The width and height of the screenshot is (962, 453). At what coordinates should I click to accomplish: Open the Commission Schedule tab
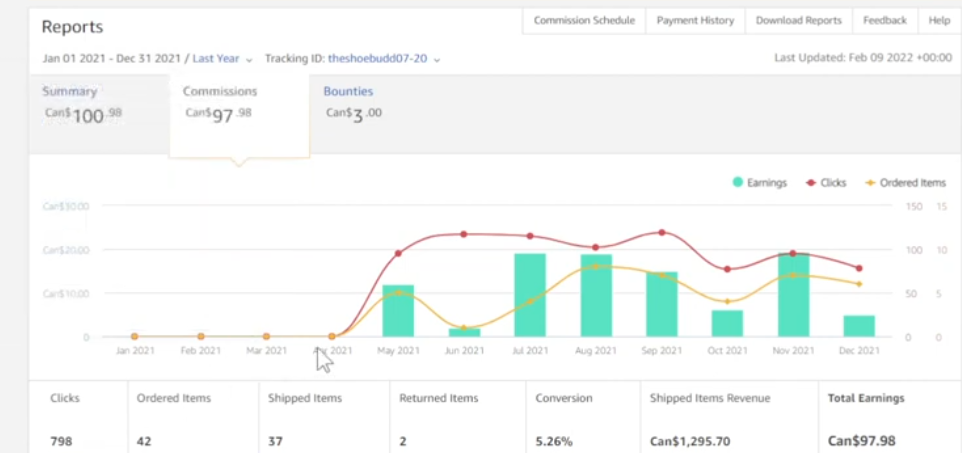pos(583,20)
